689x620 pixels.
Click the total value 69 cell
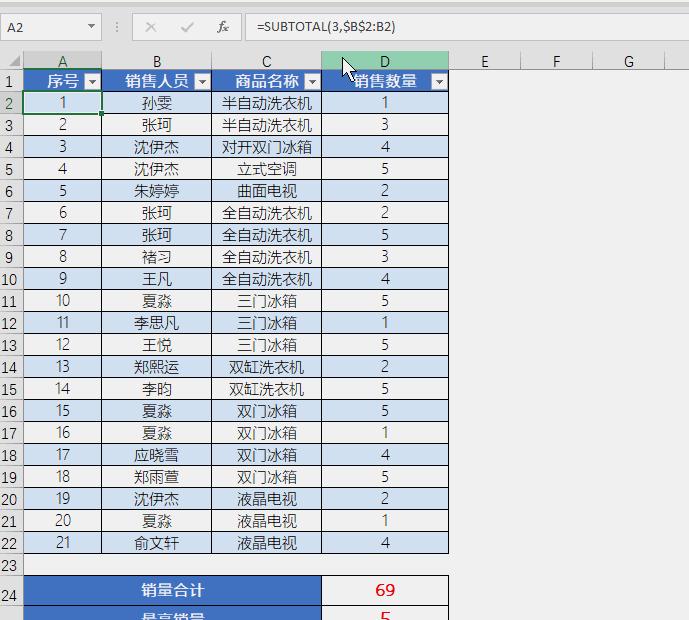(385, 590)
